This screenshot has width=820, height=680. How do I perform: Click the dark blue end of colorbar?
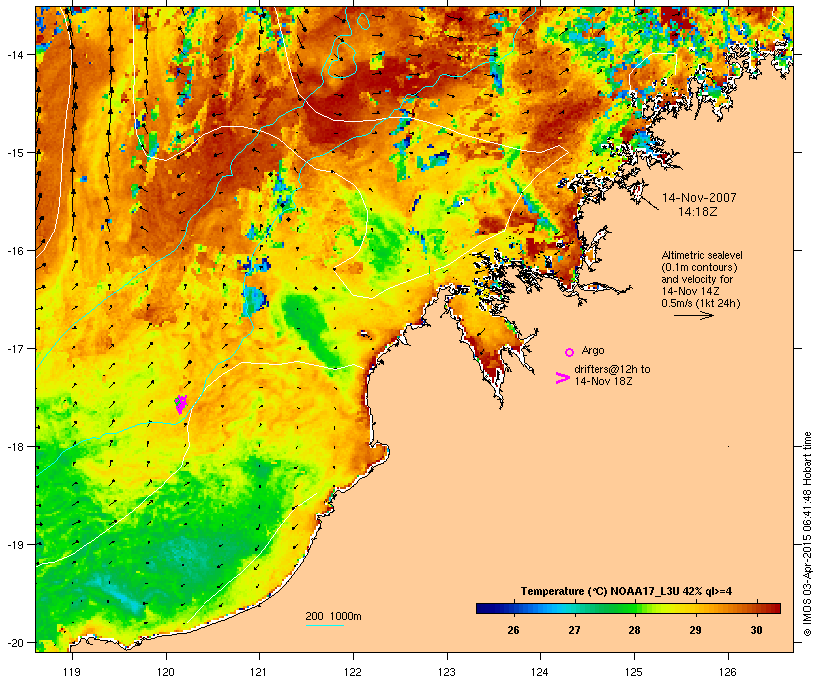pos(484,608)
